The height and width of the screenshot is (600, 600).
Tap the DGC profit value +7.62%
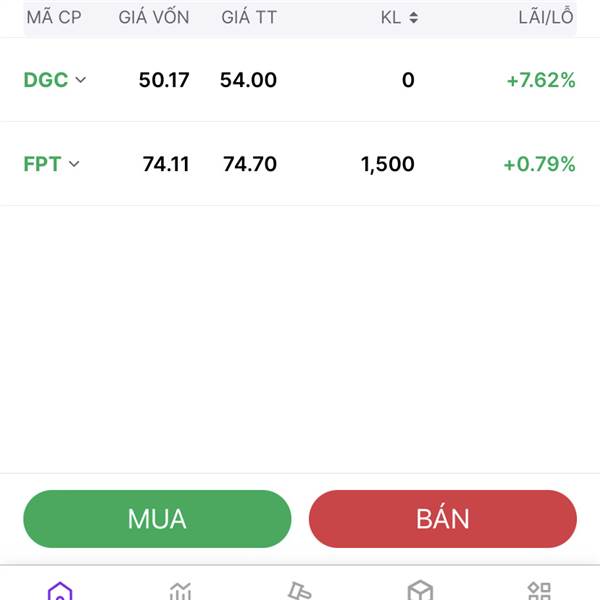[541, 80]
